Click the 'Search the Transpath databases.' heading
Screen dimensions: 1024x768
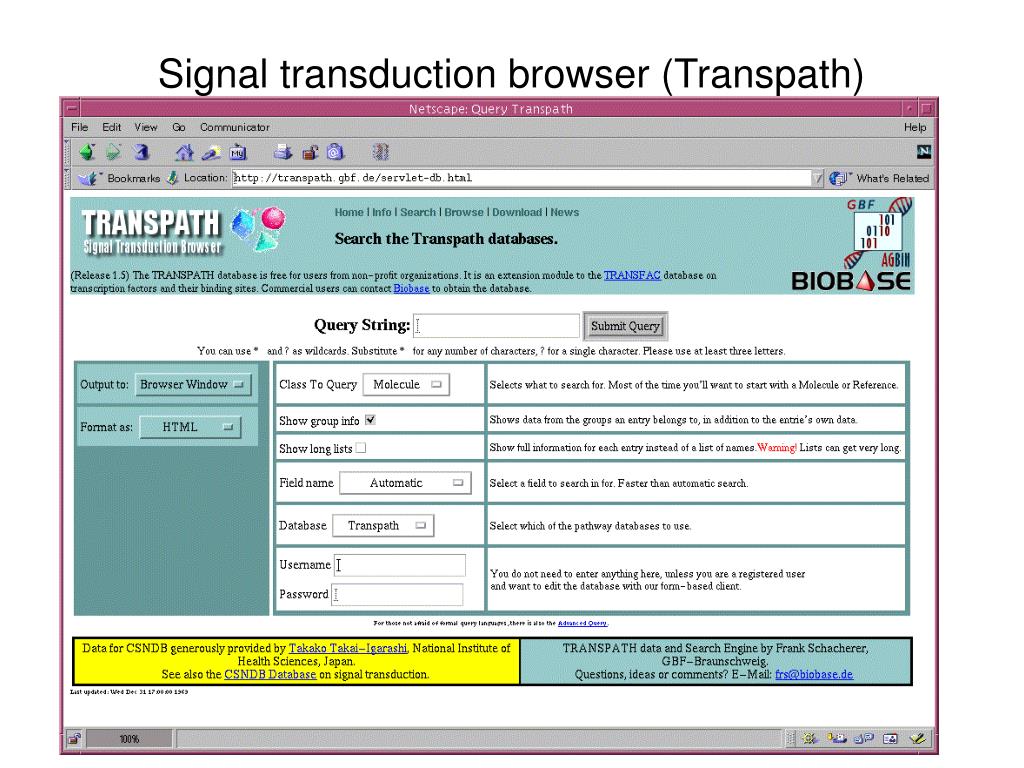[x=446, y=239]
